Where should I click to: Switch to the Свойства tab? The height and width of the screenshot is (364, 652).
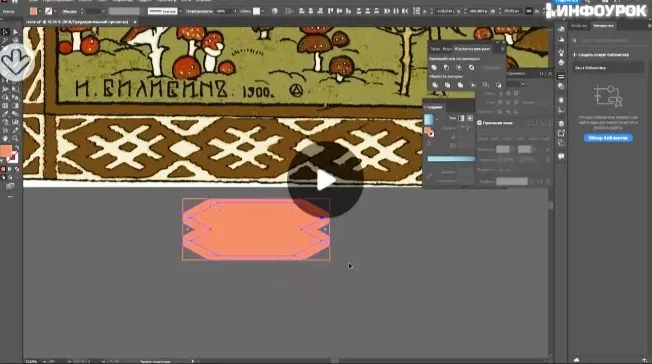[579, 26]
